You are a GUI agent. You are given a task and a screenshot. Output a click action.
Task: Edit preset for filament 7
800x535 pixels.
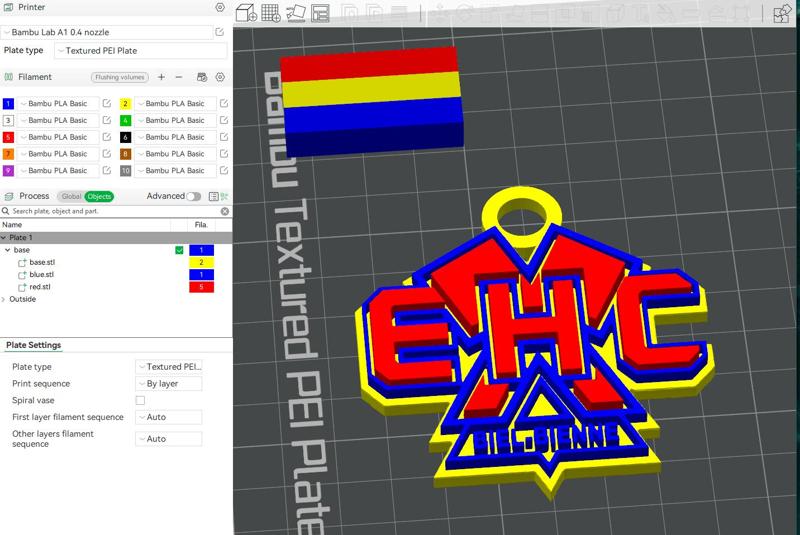pos(107,154)
